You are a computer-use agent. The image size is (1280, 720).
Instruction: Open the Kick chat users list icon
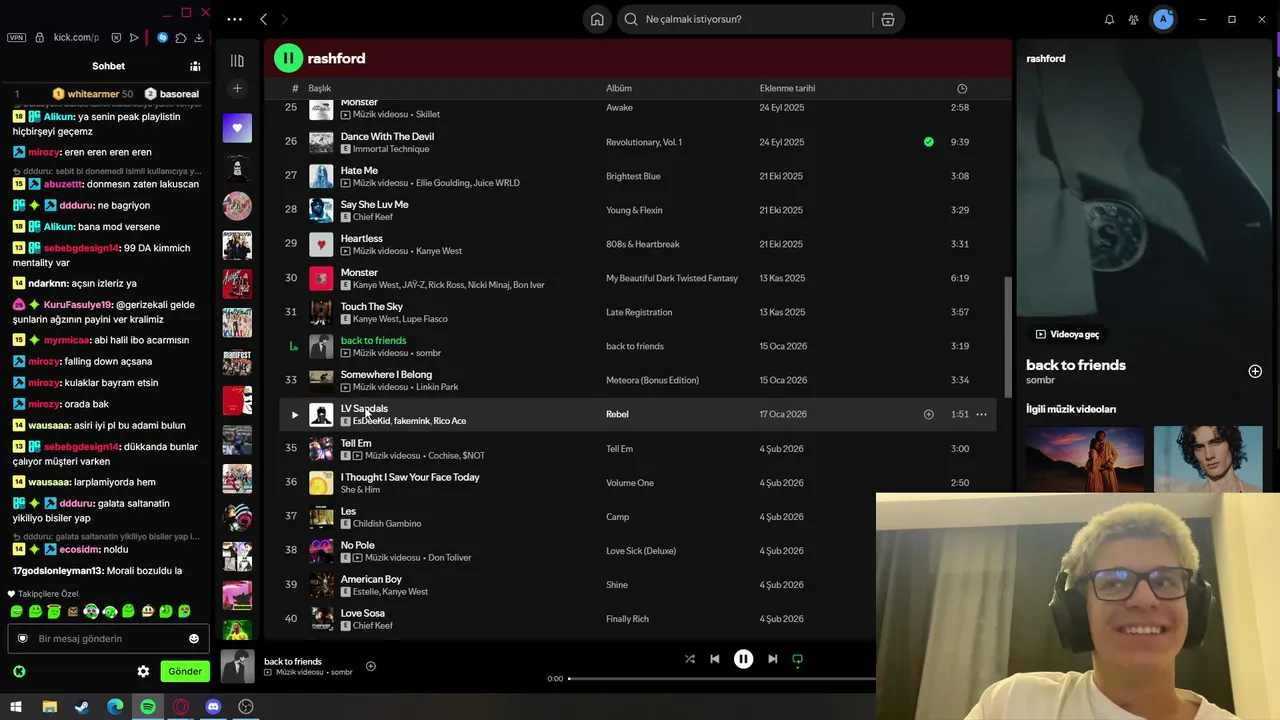[195, 66]
